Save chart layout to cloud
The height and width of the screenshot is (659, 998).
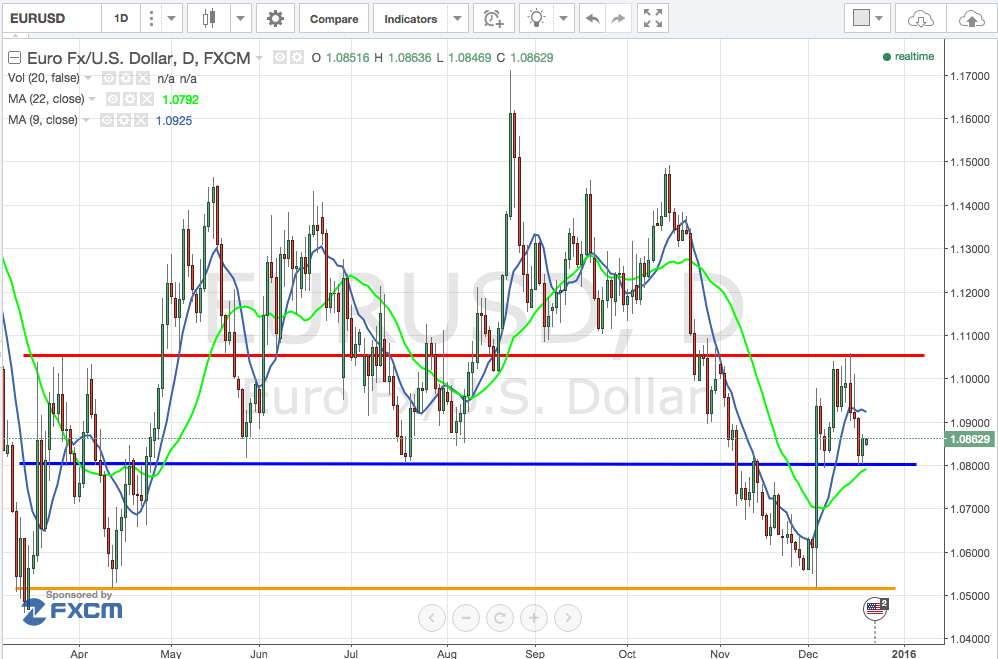(x=970, y=19)
